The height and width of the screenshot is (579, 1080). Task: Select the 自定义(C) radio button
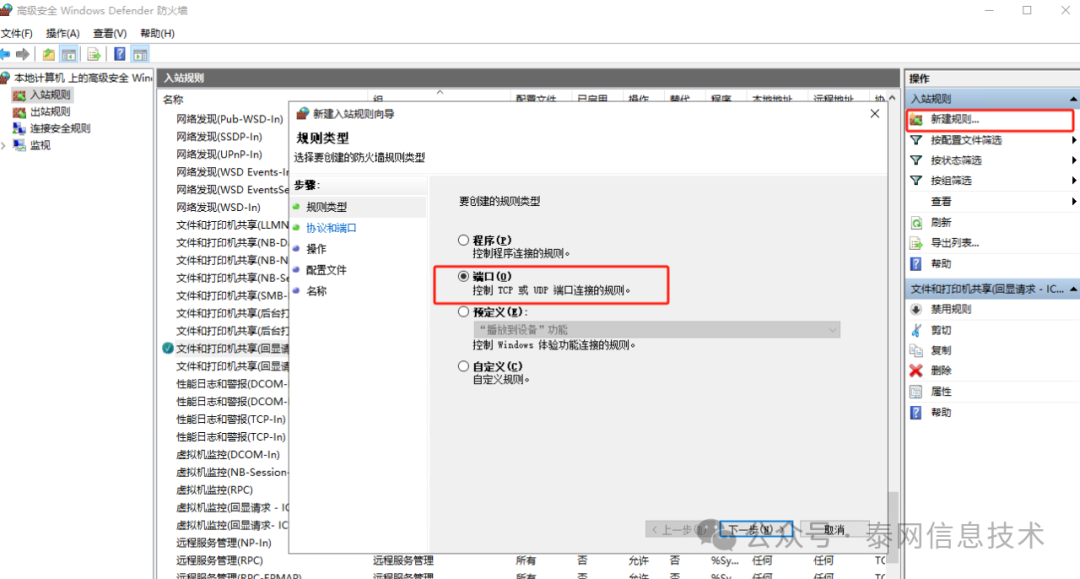[464, 366]
